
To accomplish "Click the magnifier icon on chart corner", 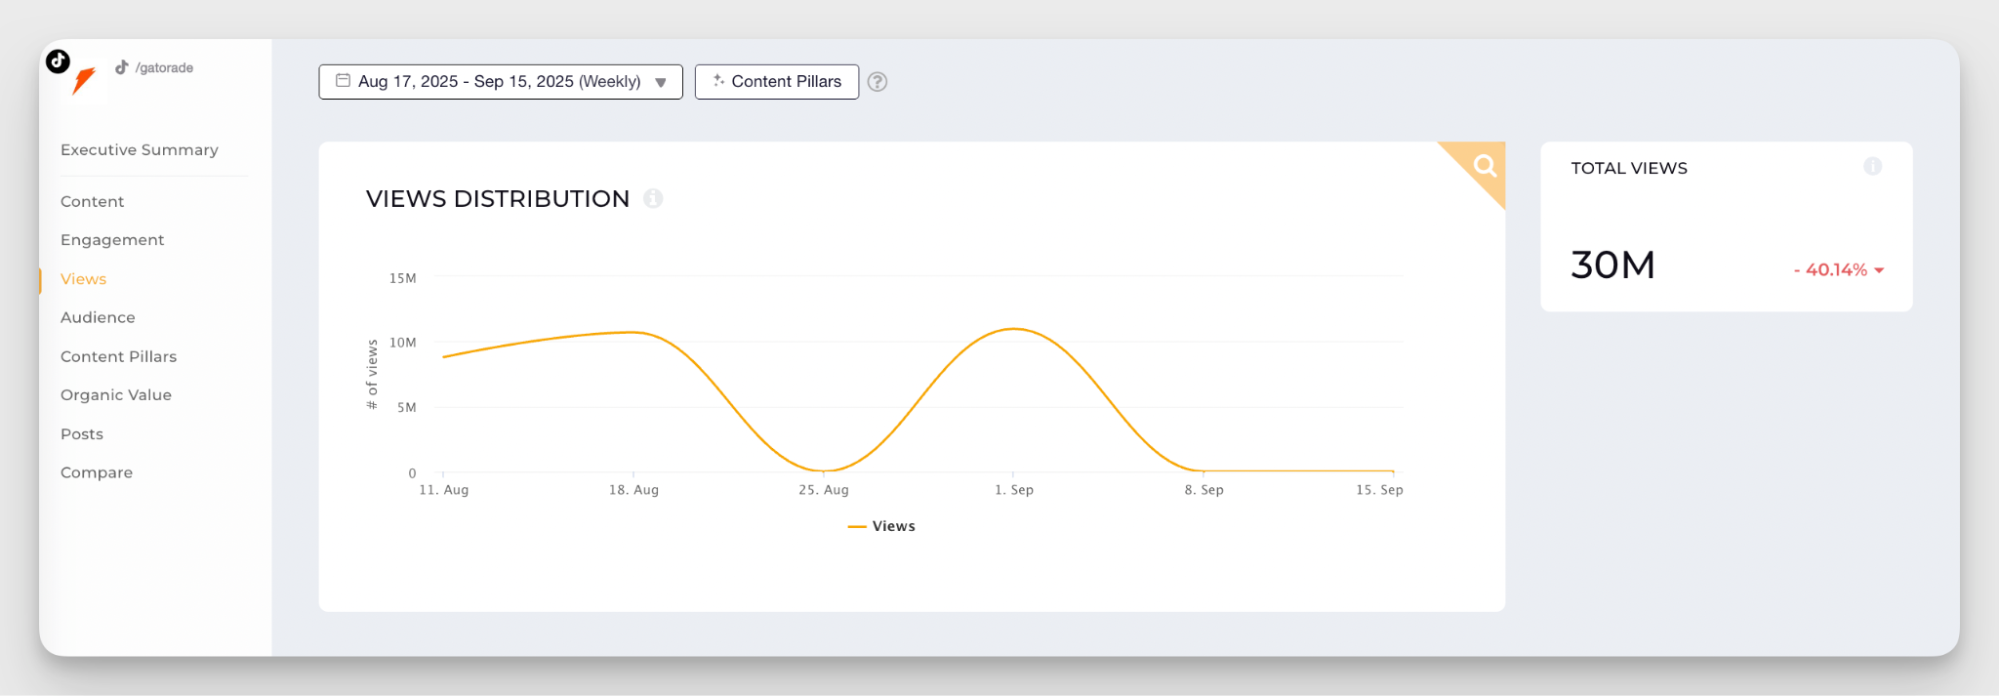I will [1484, 165].
